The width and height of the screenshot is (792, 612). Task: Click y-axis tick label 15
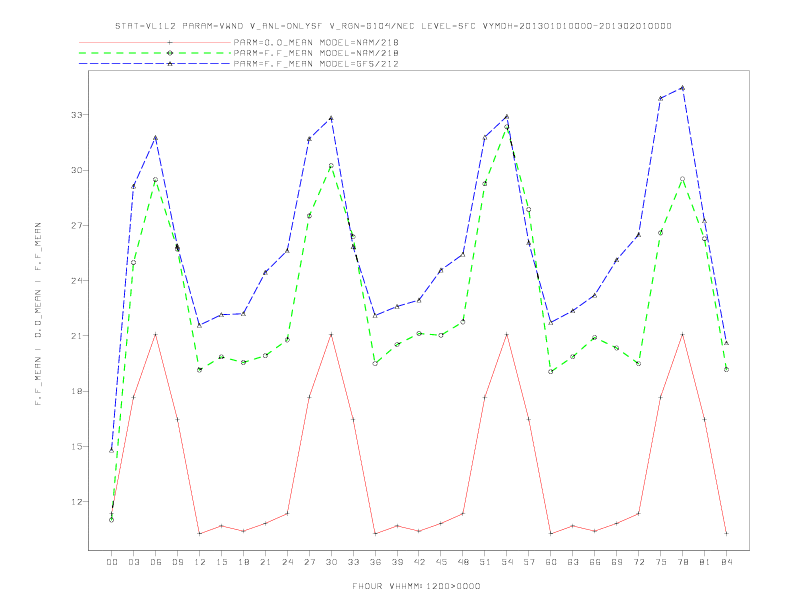[x=77, y=446]
